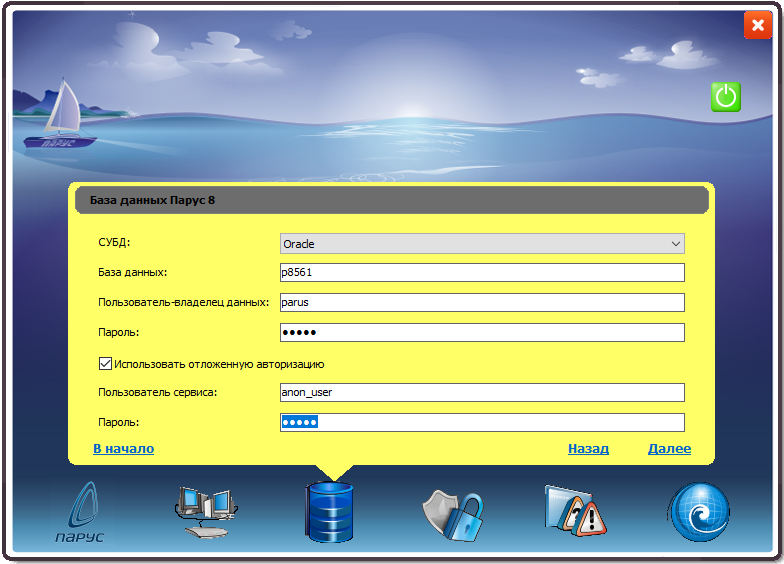
Task: Open the СУБД Oracle dropdown
Action: 482,244
